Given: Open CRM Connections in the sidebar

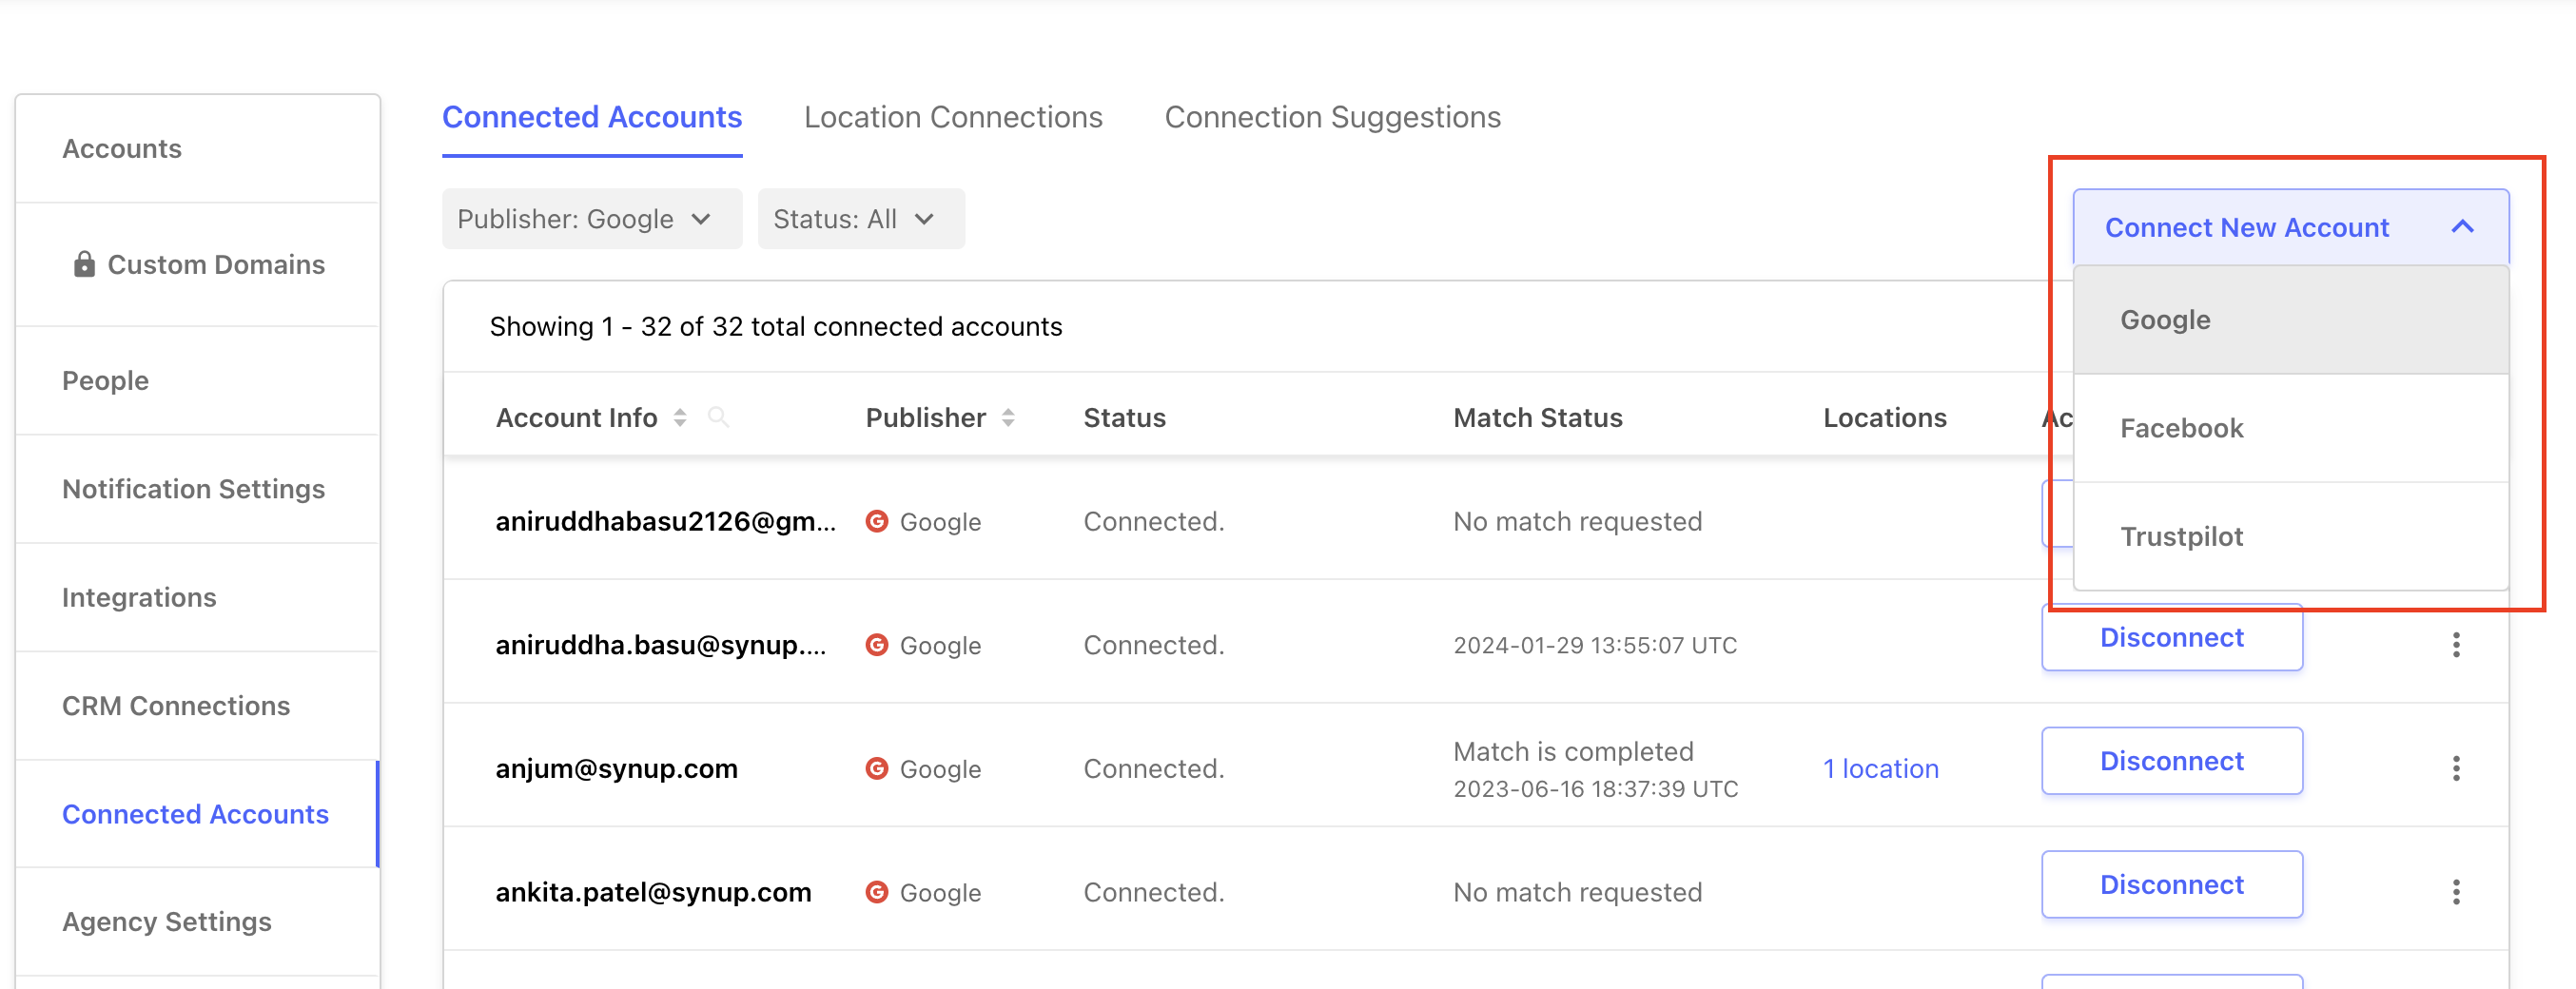Looking at the screenshot, I should coord(198,706).
